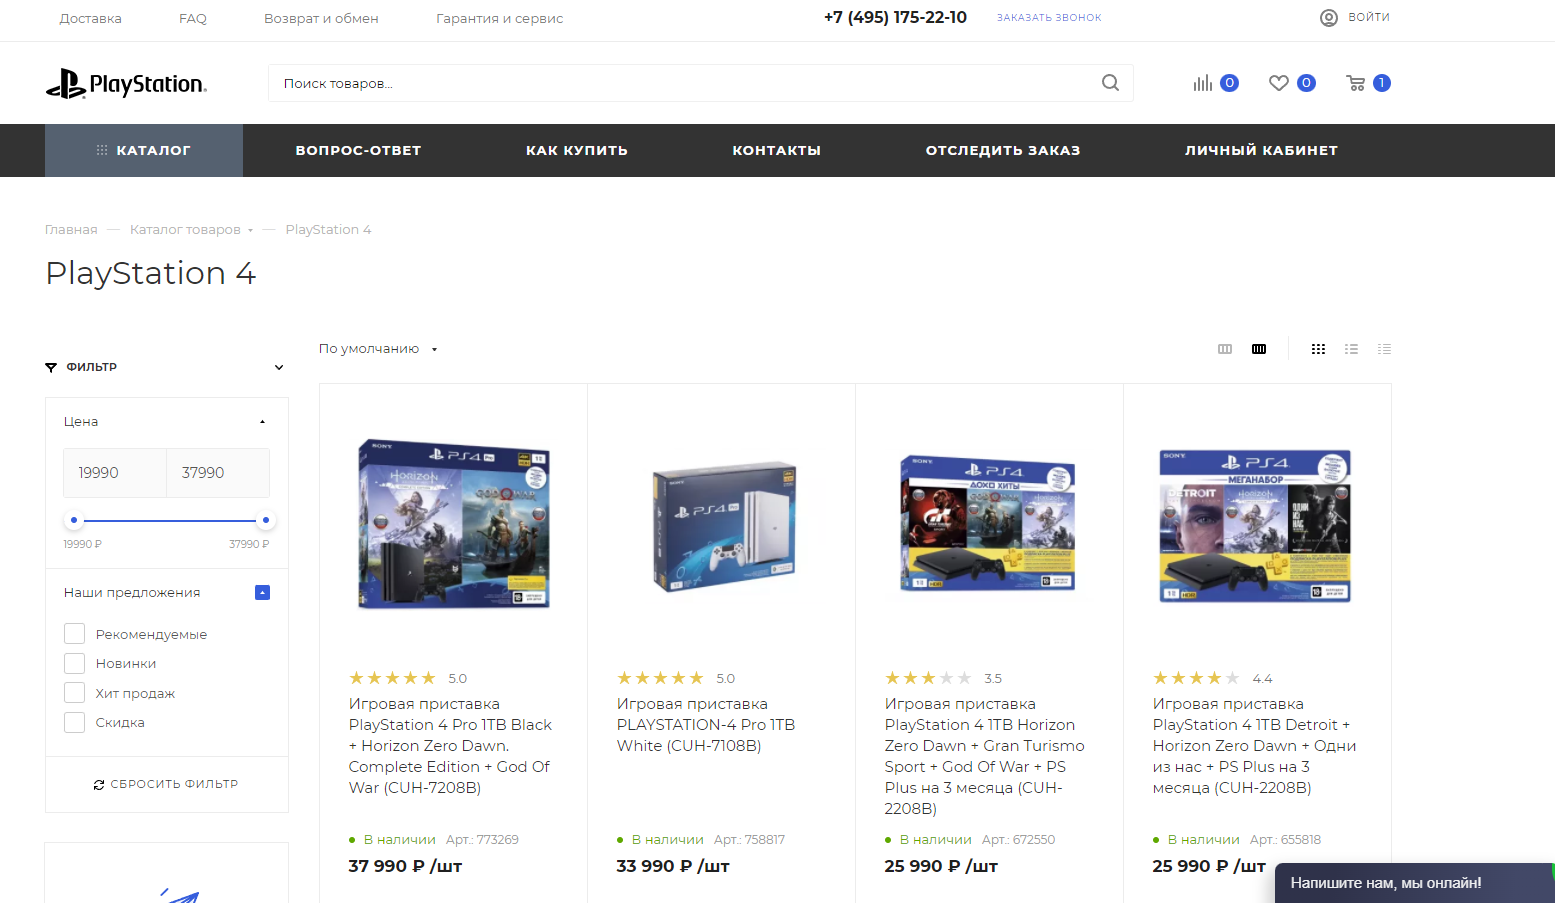Viewport: 1555px width, 913px height.
Task: Expand Каталог товаров breadcrumb dropdown
Action: click(x=250, y=230)
